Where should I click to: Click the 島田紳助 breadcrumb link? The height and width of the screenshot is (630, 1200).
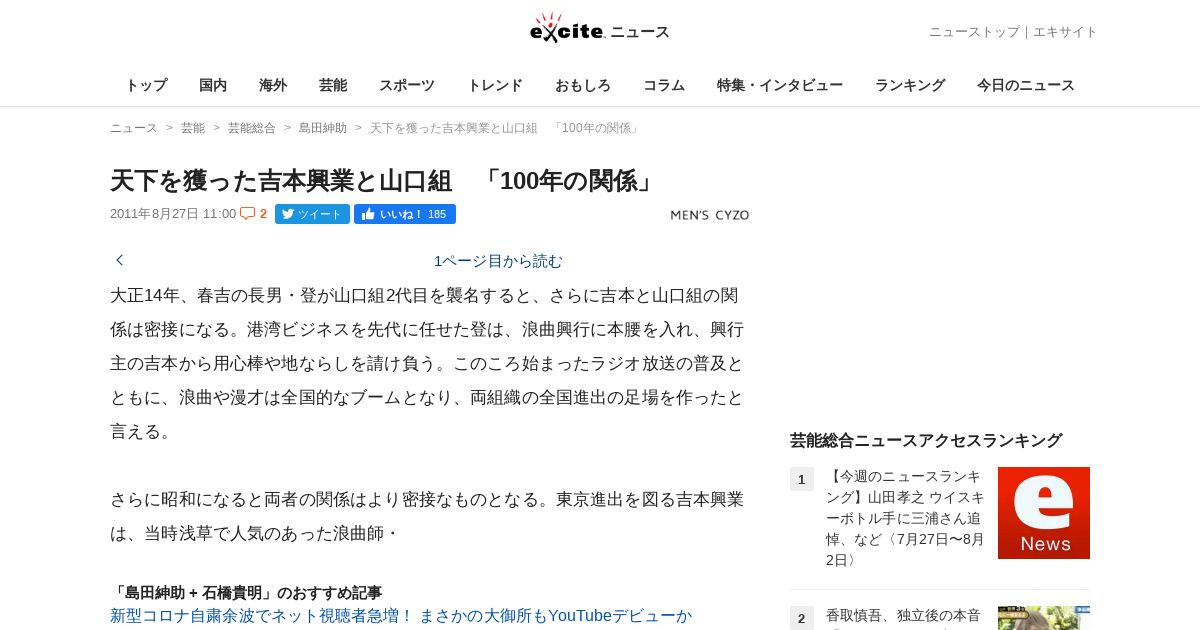tap(323, 128)
